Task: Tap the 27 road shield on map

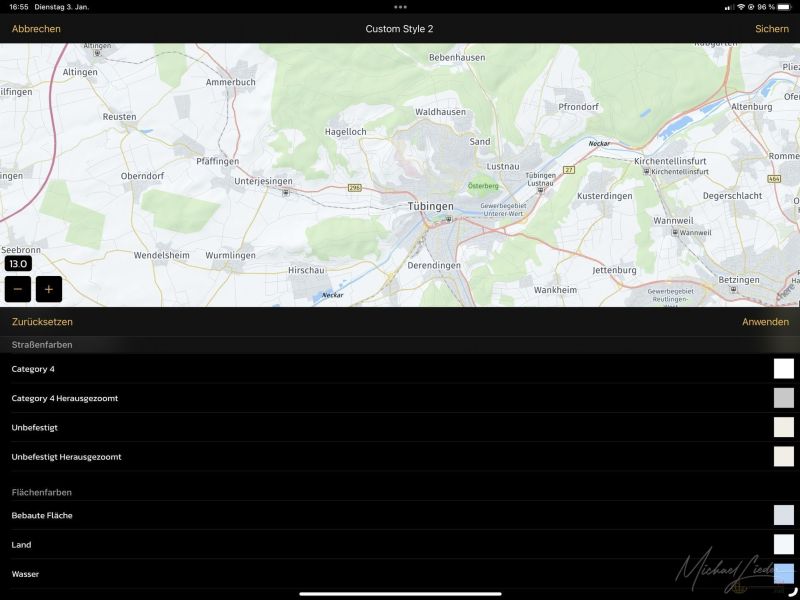Action: pyautogui.click(x=569, y=170)
